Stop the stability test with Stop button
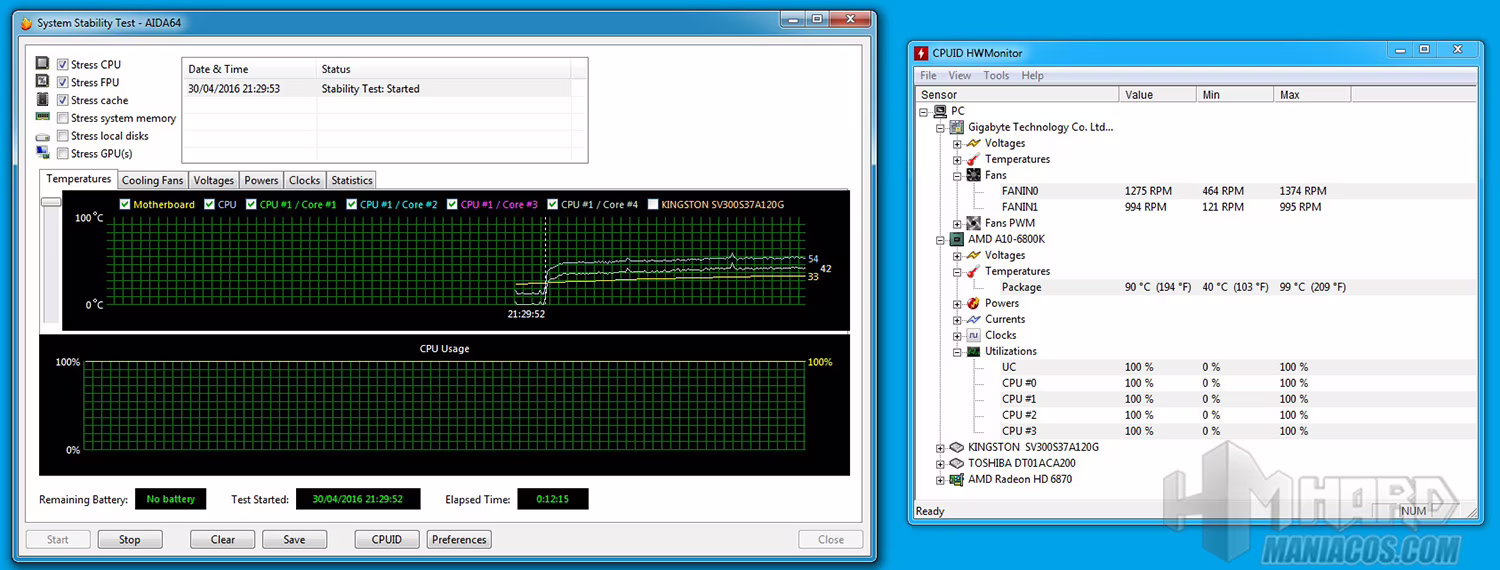 coord(130,539)
